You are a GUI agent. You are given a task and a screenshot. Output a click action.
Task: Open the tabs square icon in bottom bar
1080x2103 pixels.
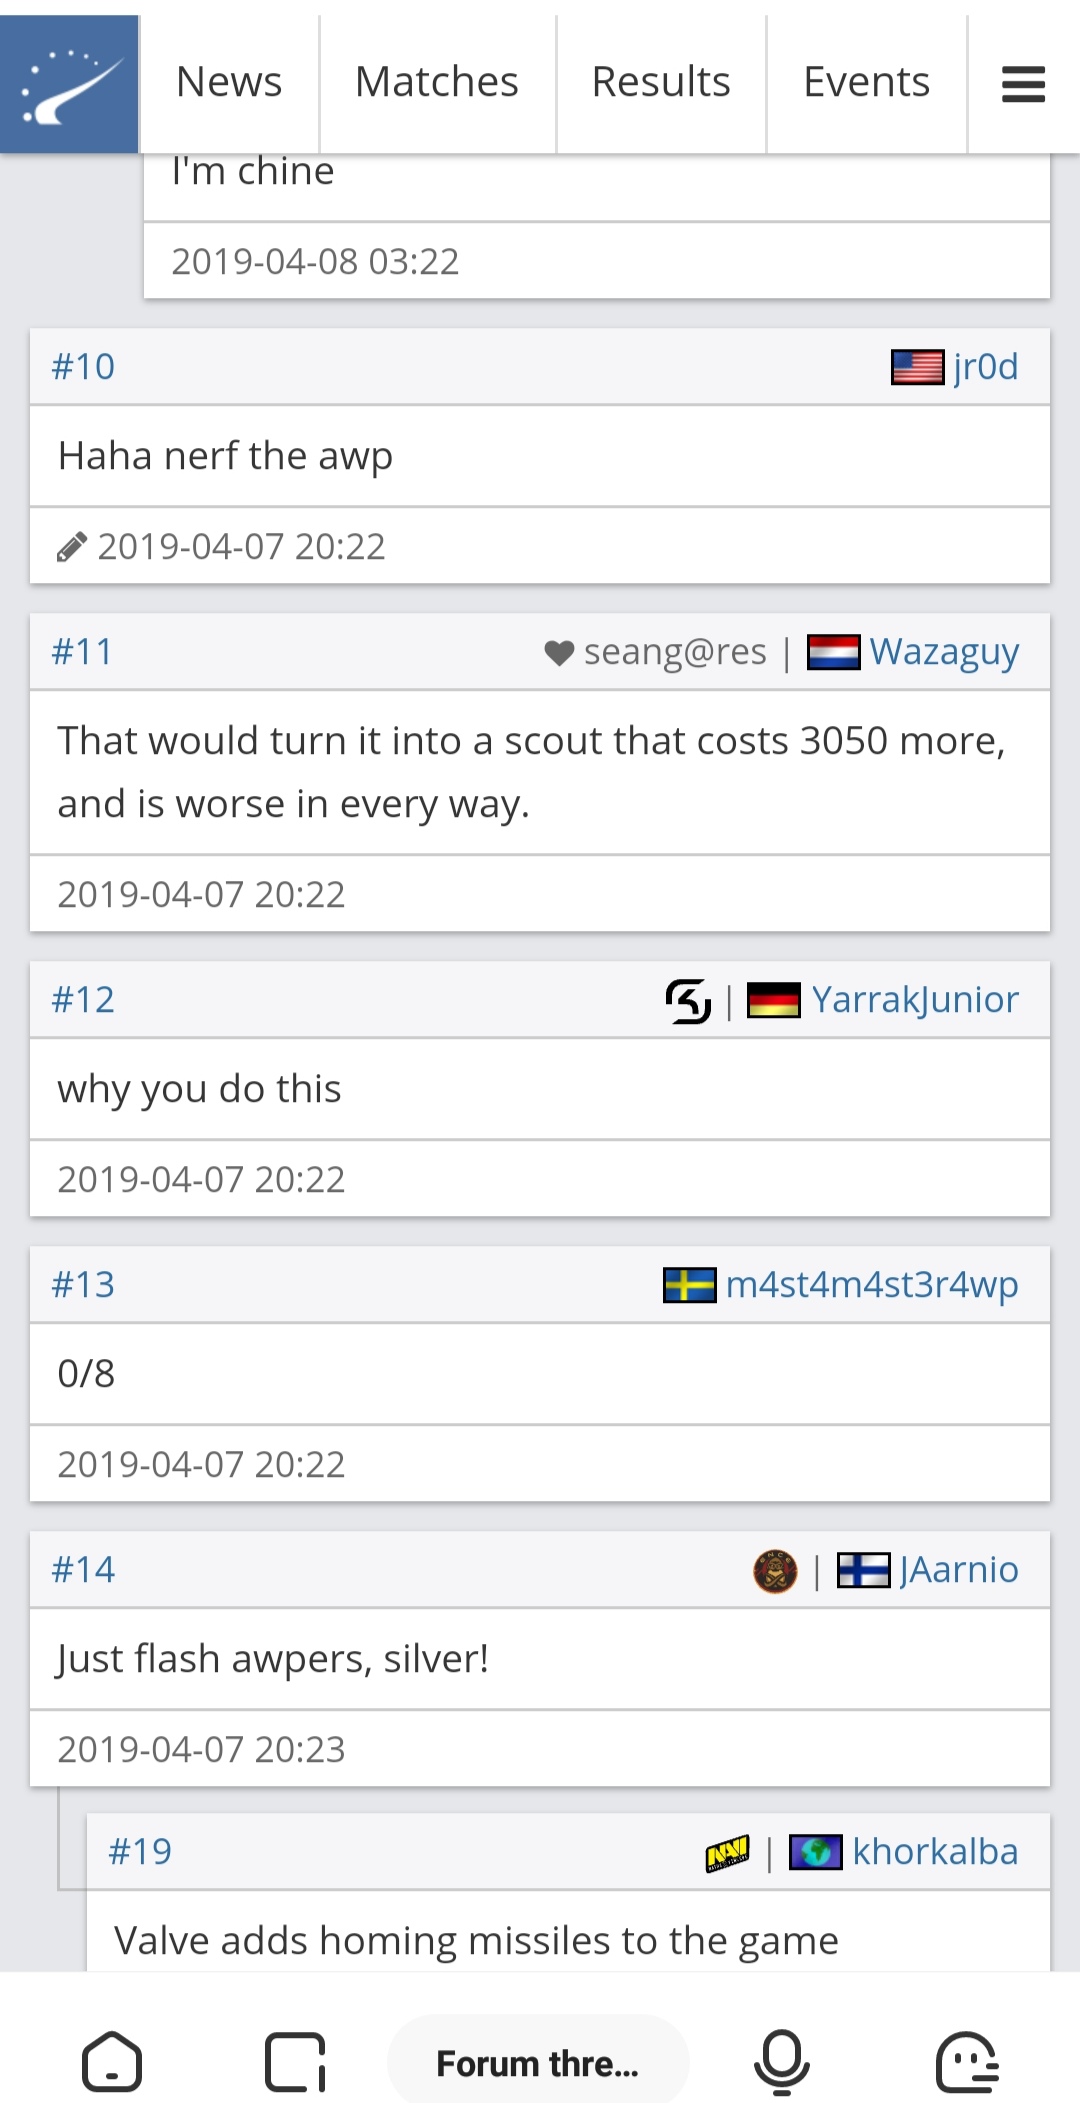coord(295,2062)
